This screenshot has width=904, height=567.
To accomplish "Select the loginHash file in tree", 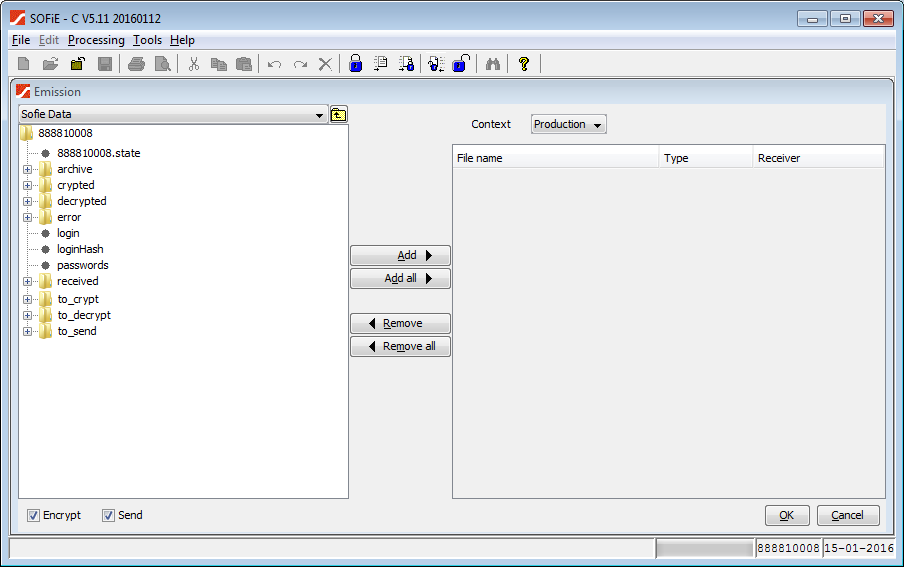I will (80, 249).
